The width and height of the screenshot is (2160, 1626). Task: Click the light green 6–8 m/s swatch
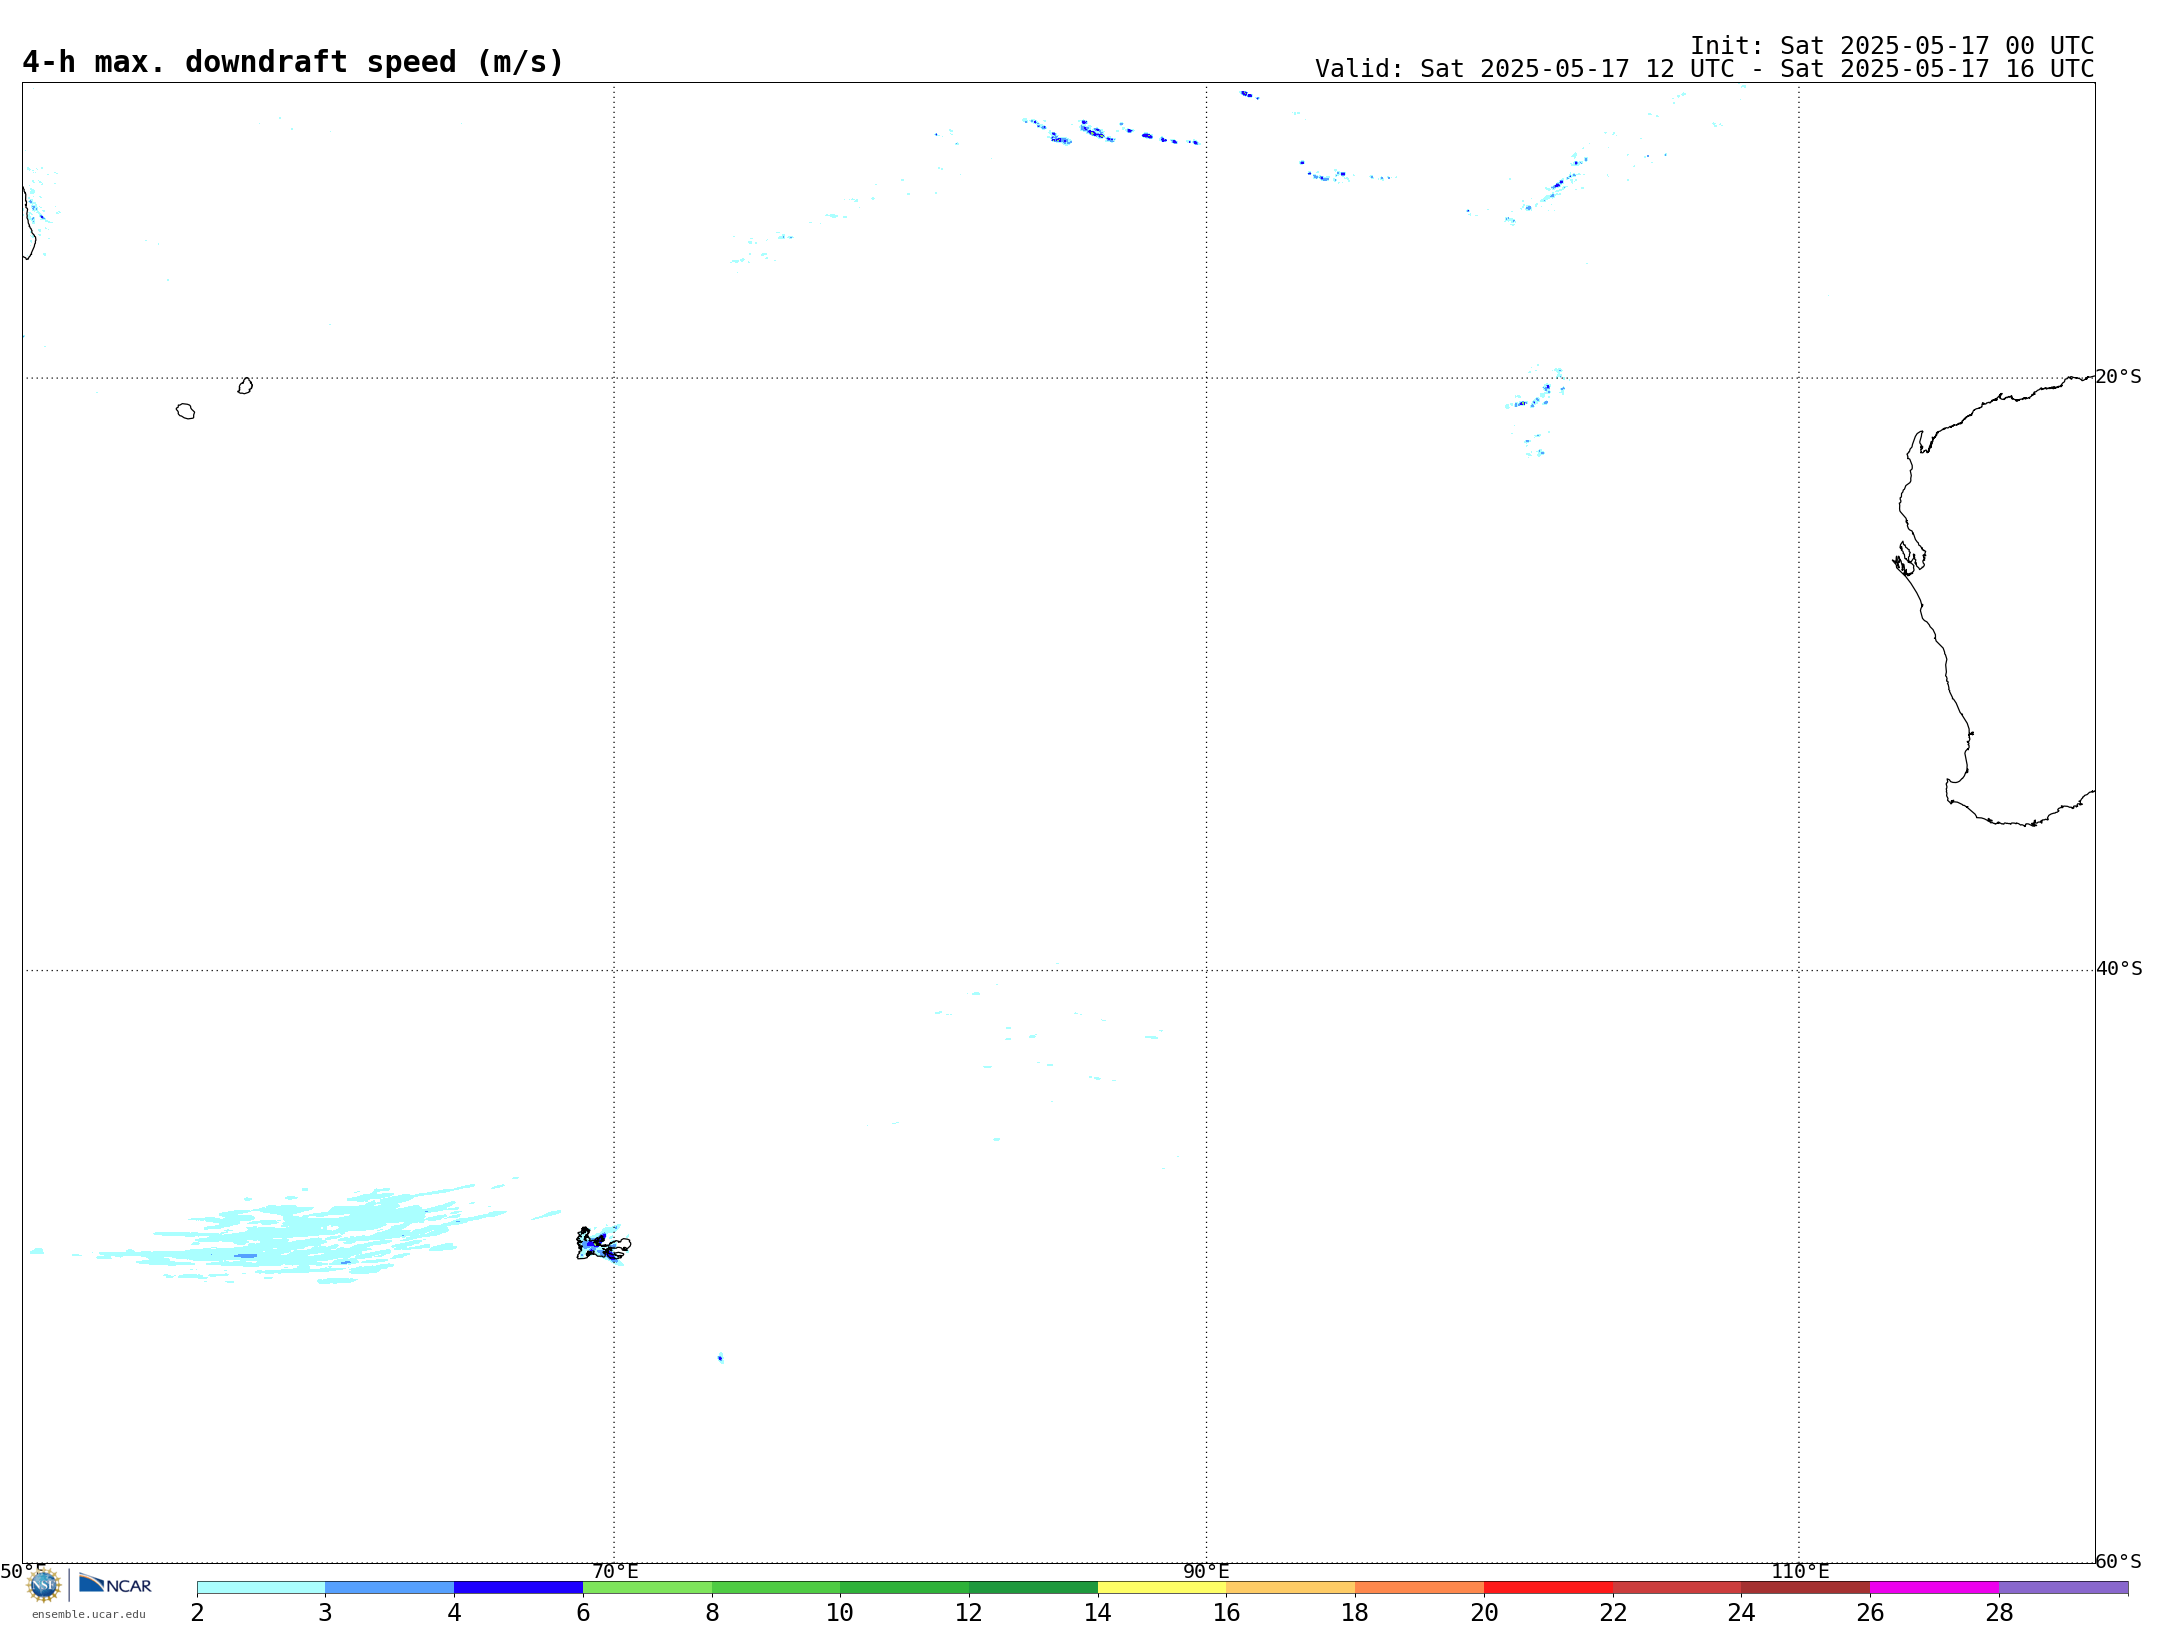[648, 1588]
